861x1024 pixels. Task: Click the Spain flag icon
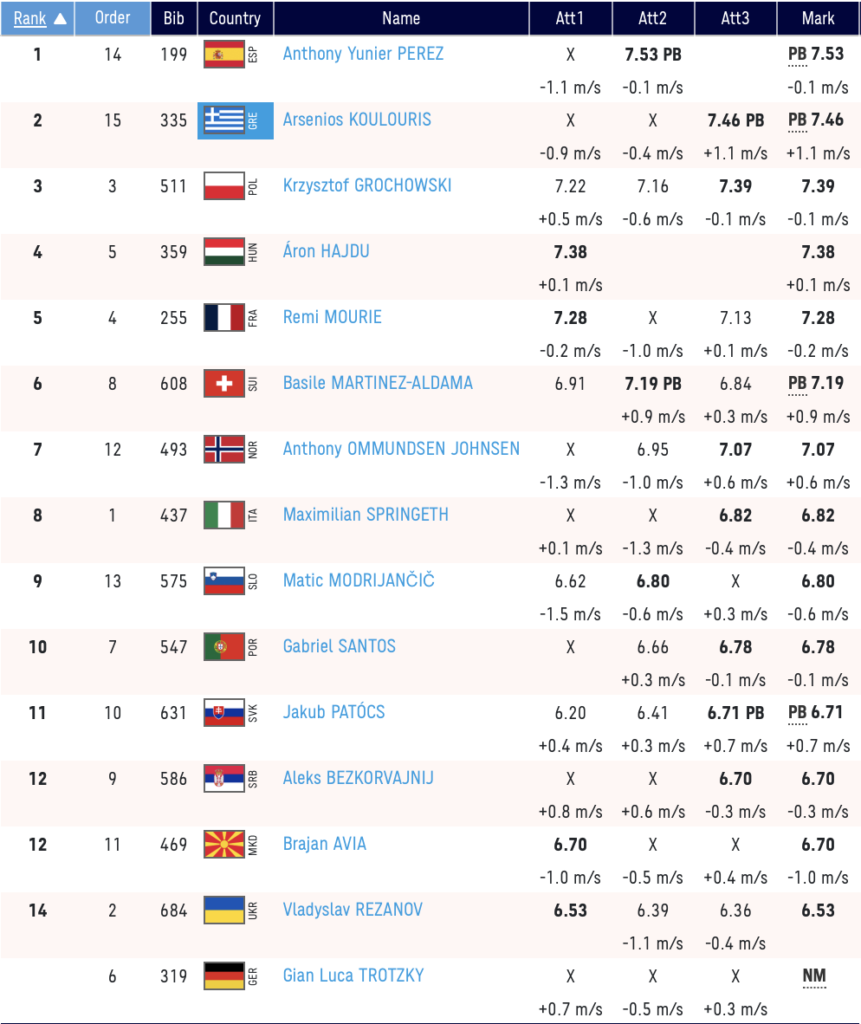coord(224,55)
